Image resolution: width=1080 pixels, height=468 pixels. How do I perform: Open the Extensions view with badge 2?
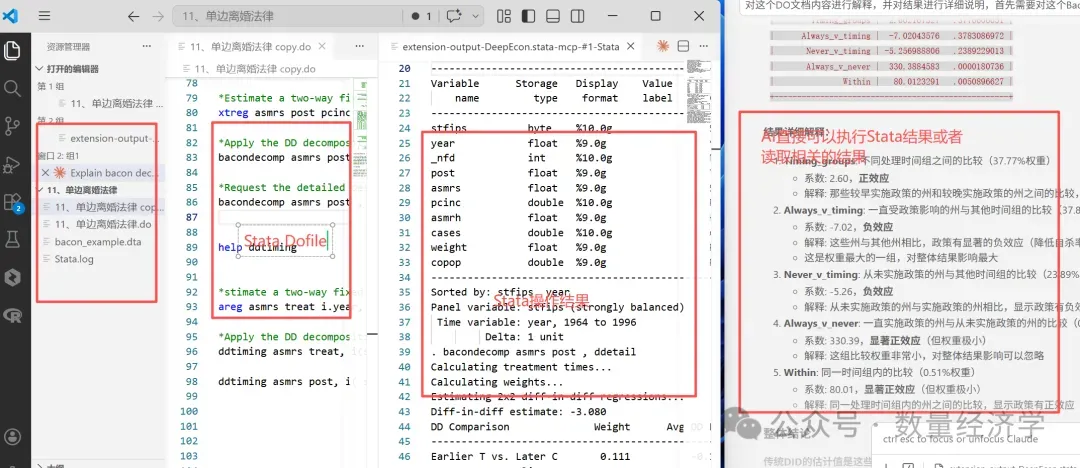(x=12, y=202)
